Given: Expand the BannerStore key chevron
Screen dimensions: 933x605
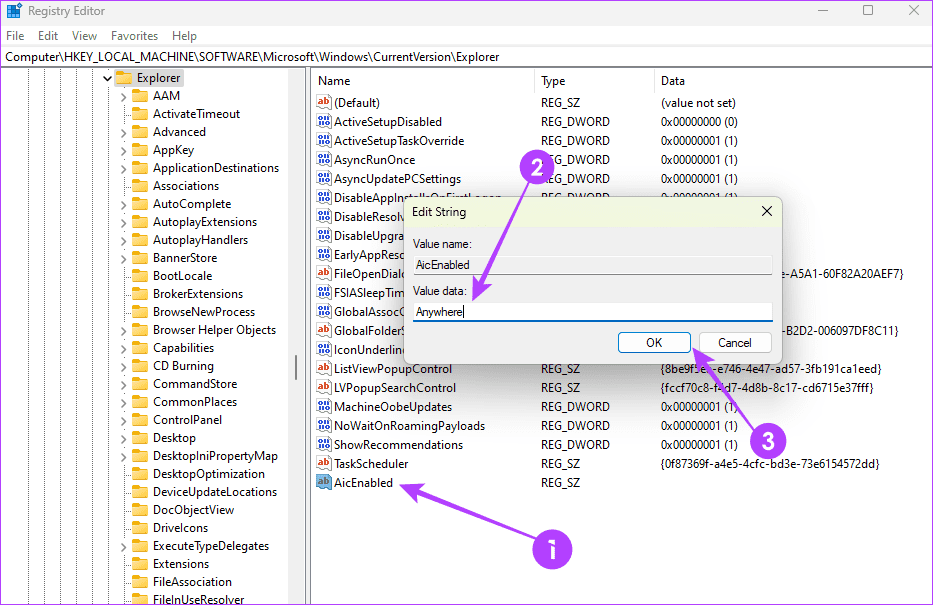Looking at the screenshot, I should 124,258.
